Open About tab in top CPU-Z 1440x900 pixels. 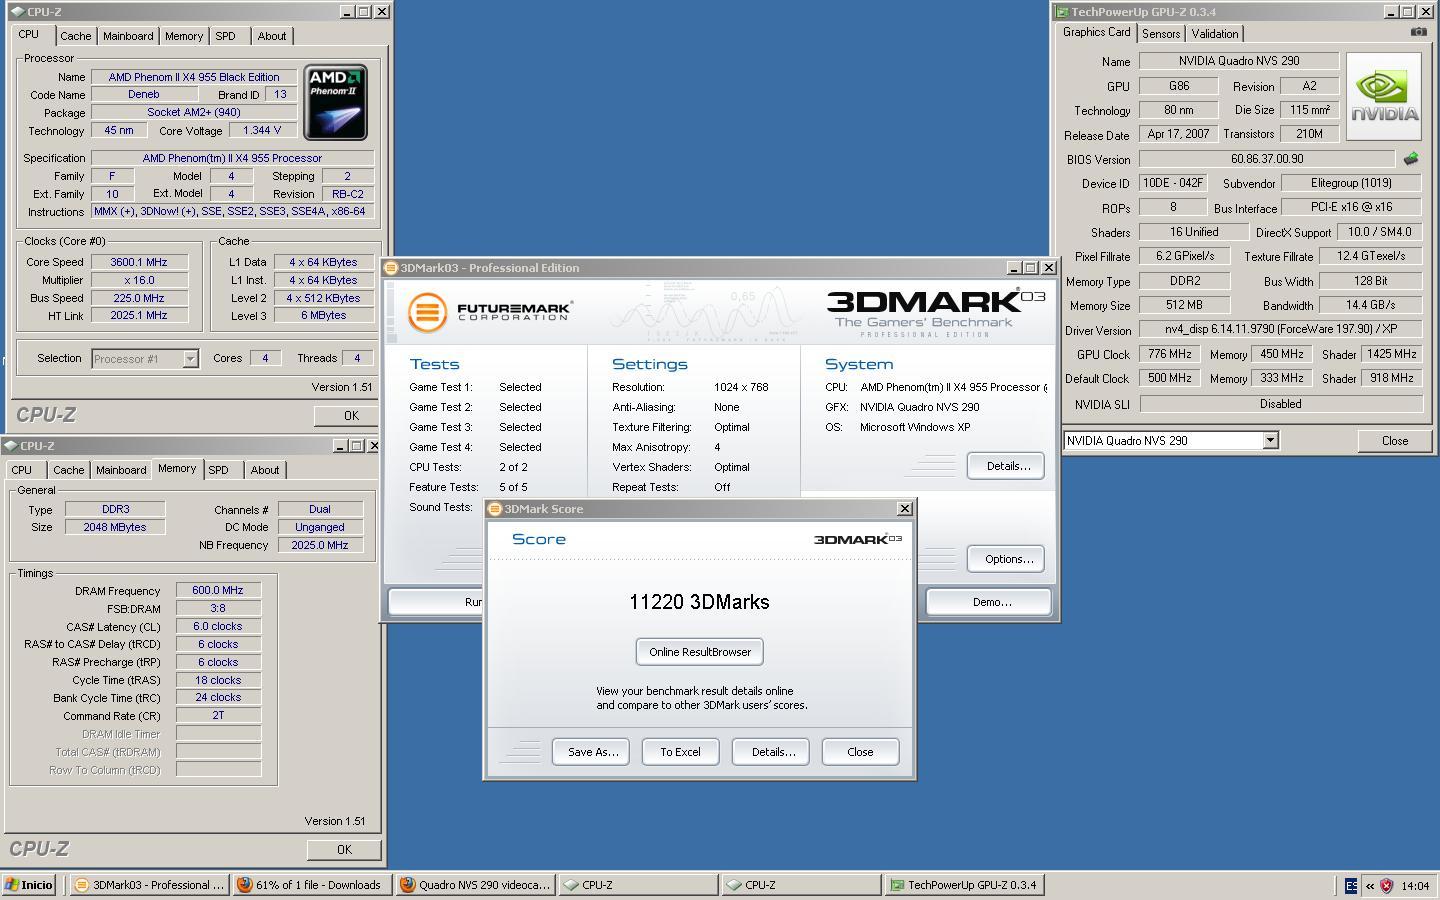[x=272, y=36]
